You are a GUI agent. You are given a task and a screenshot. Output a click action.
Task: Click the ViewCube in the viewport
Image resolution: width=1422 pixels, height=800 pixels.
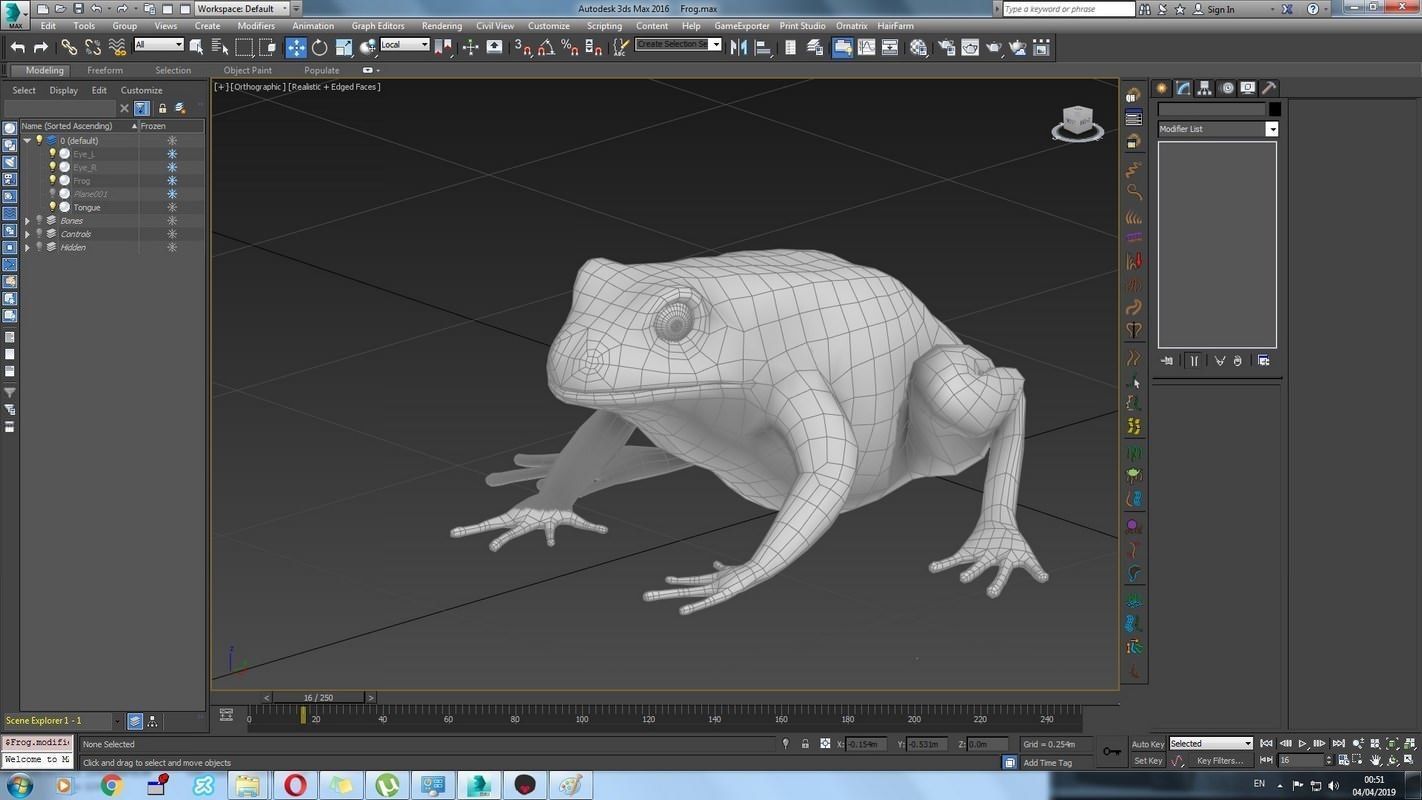[x=1078, y=123]
